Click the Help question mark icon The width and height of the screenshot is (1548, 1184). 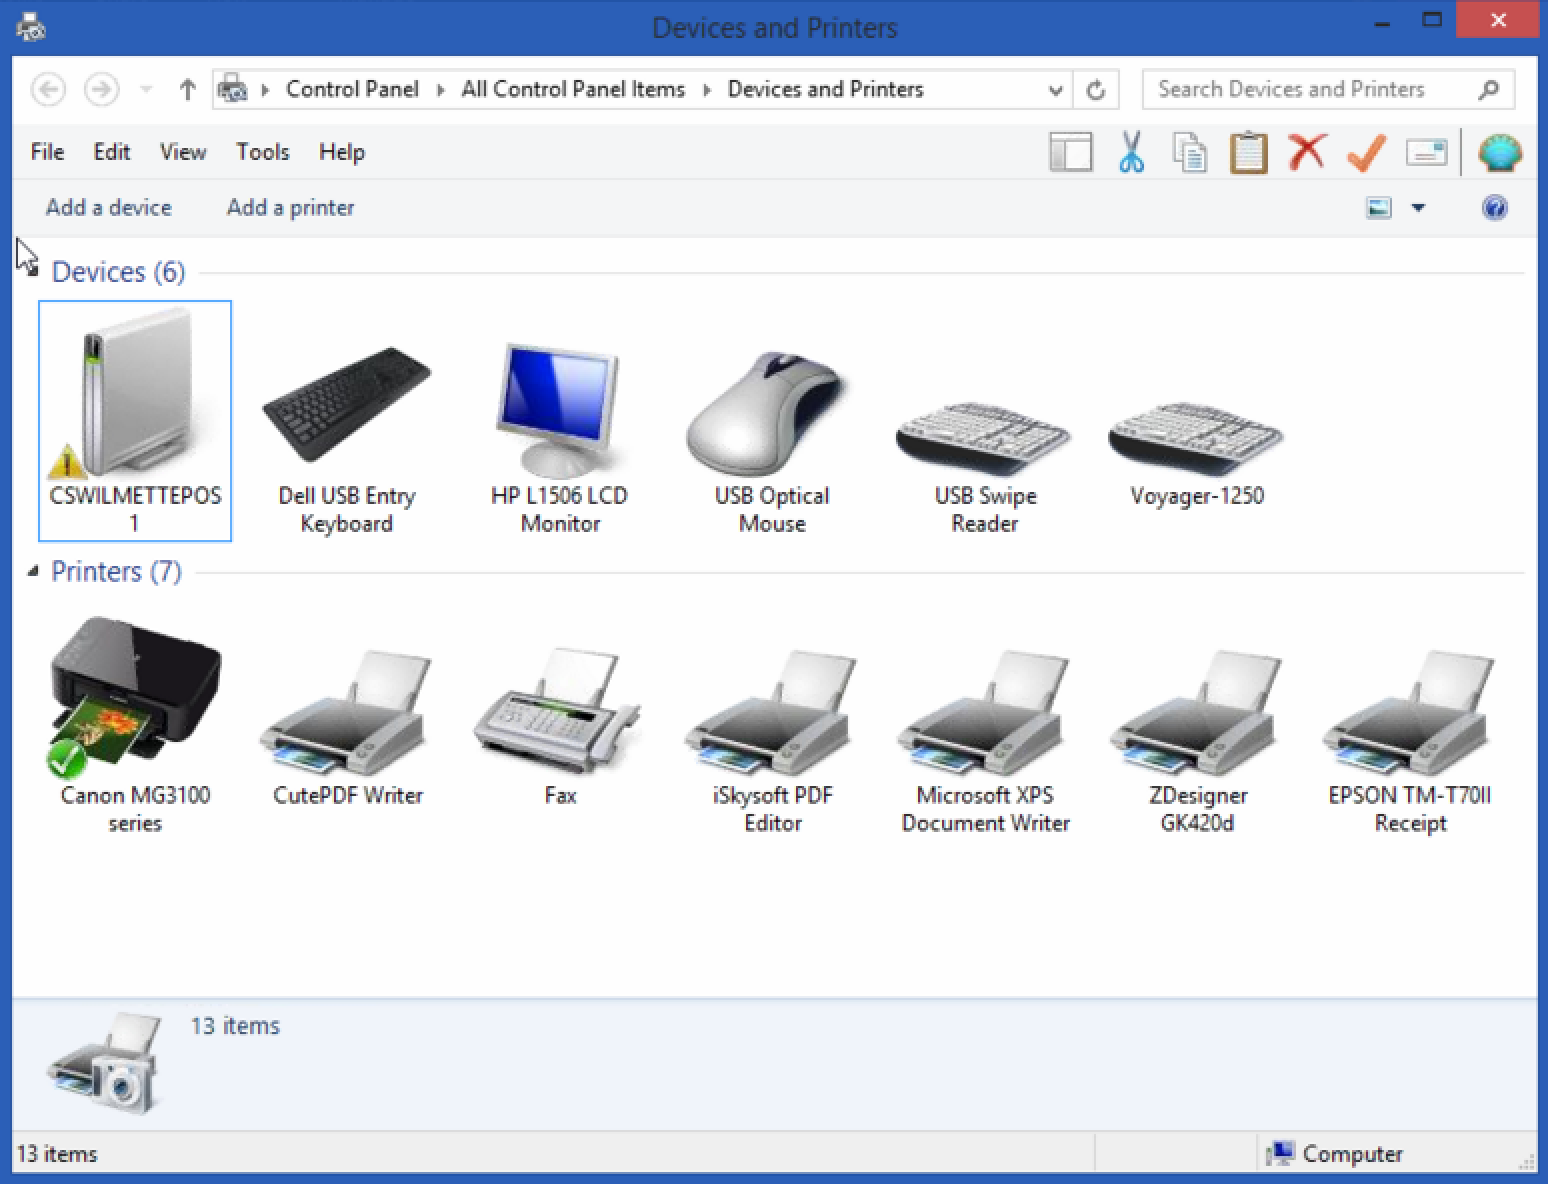[1495, 207]
